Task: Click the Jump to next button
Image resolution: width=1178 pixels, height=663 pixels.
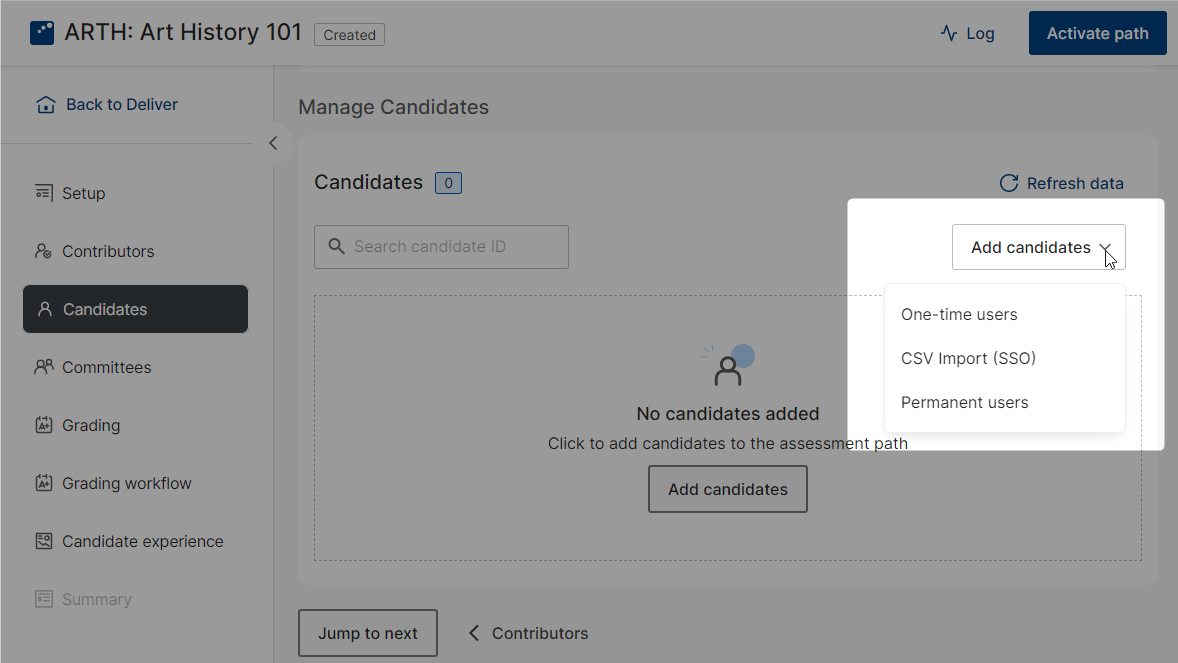Action: click(x=367, y=633)
